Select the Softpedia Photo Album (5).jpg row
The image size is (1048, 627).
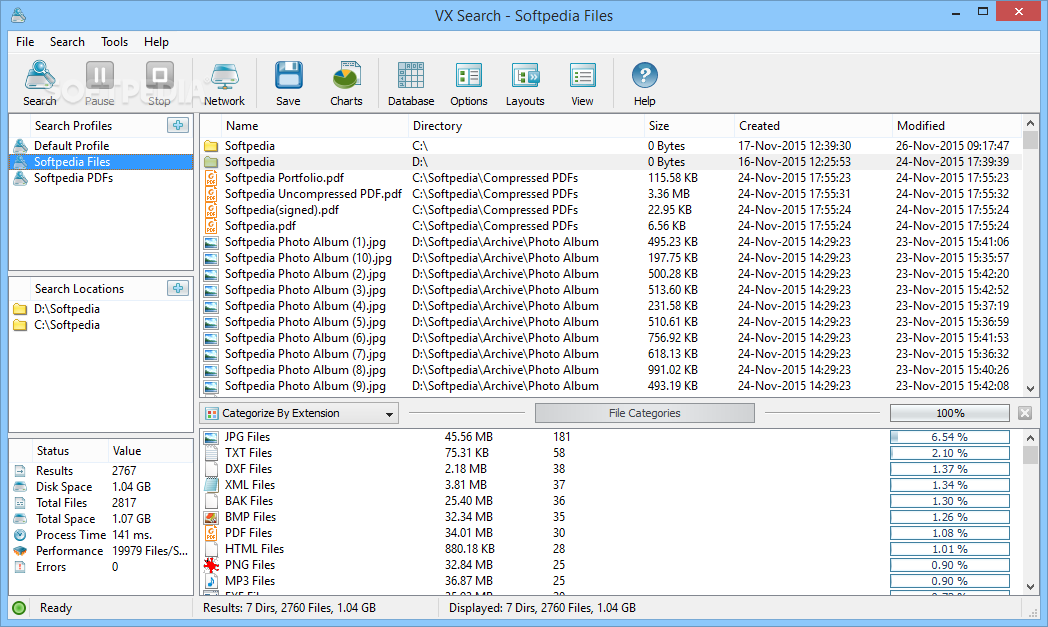(x=612, y=322)
